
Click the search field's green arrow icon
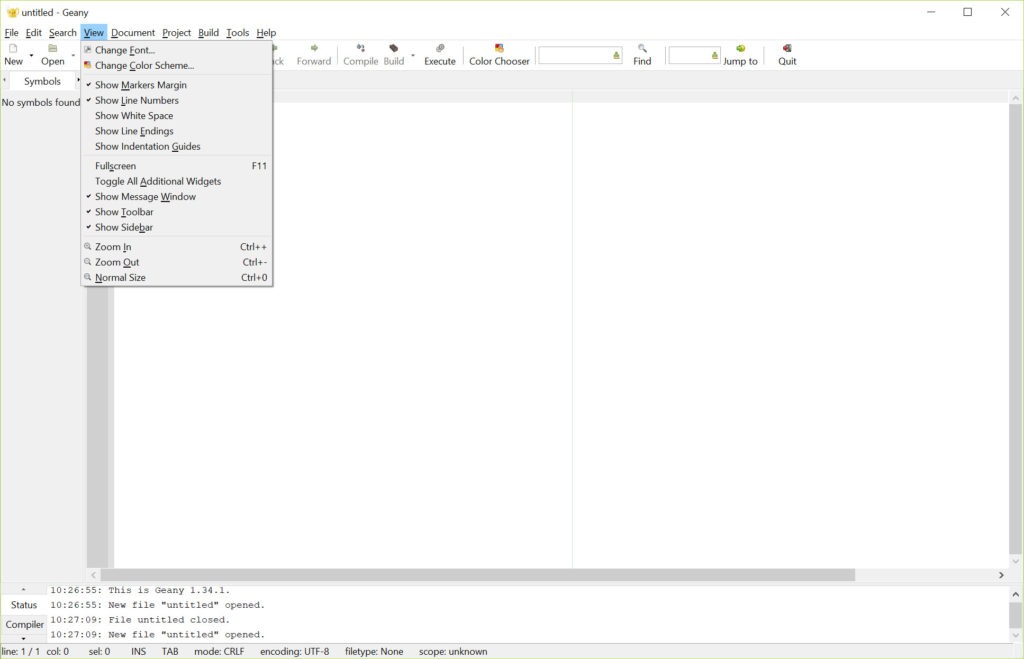(x=616, y=56)
